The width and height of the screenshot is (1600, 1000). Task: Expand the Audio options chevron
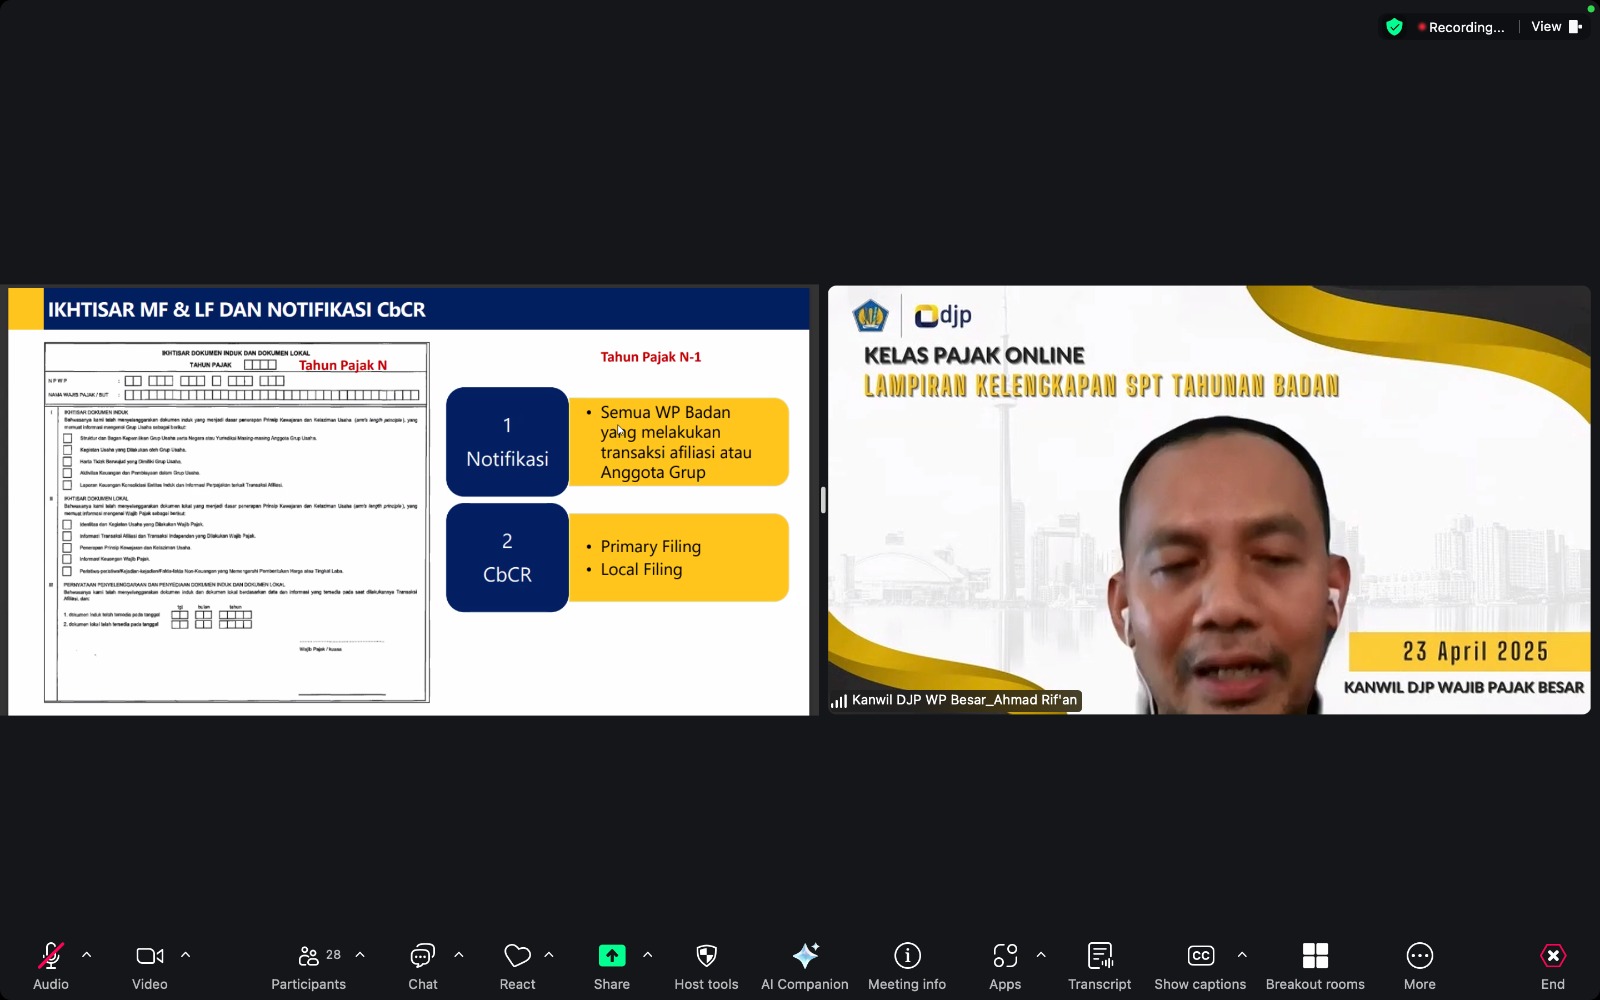tap(86, 954)
